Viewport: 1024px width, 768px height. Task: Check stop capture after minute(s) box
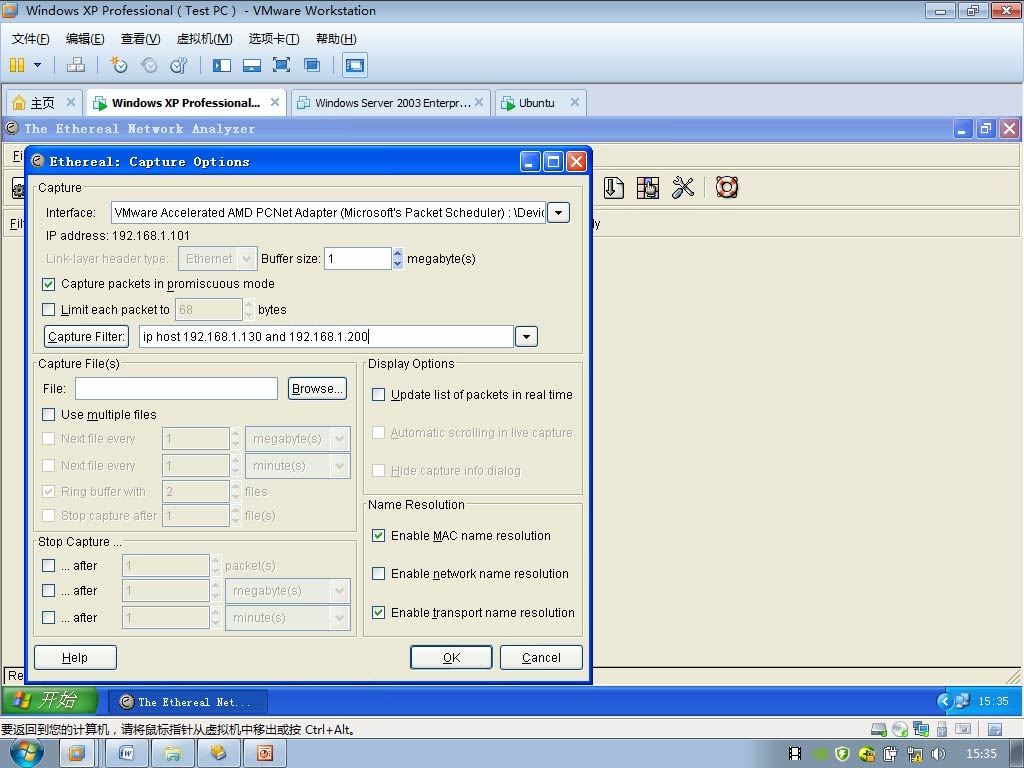pyautogui.click(x=48, y=617)
